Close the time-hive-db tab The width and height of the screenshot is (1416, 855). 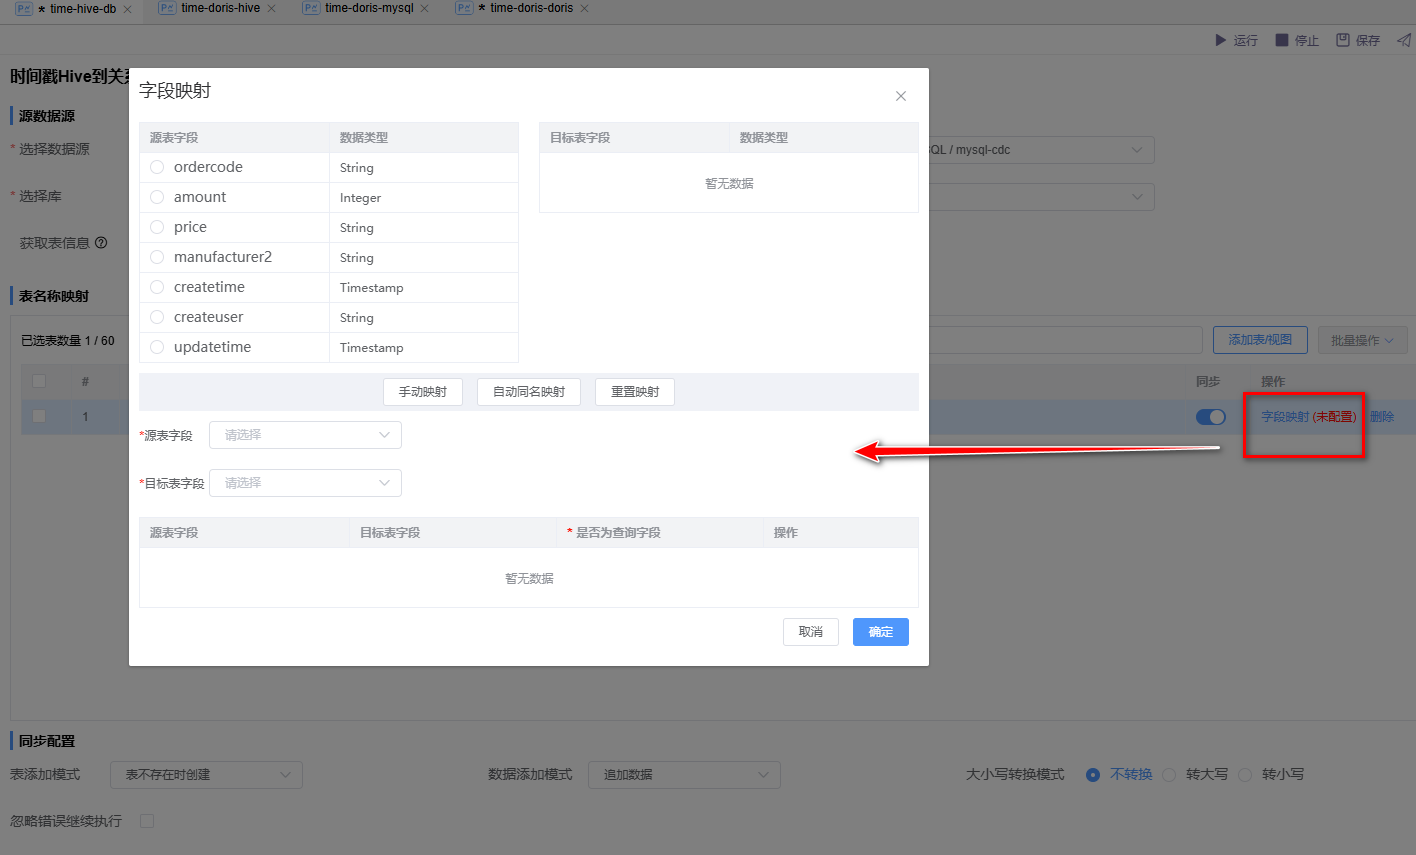(127, 8)
